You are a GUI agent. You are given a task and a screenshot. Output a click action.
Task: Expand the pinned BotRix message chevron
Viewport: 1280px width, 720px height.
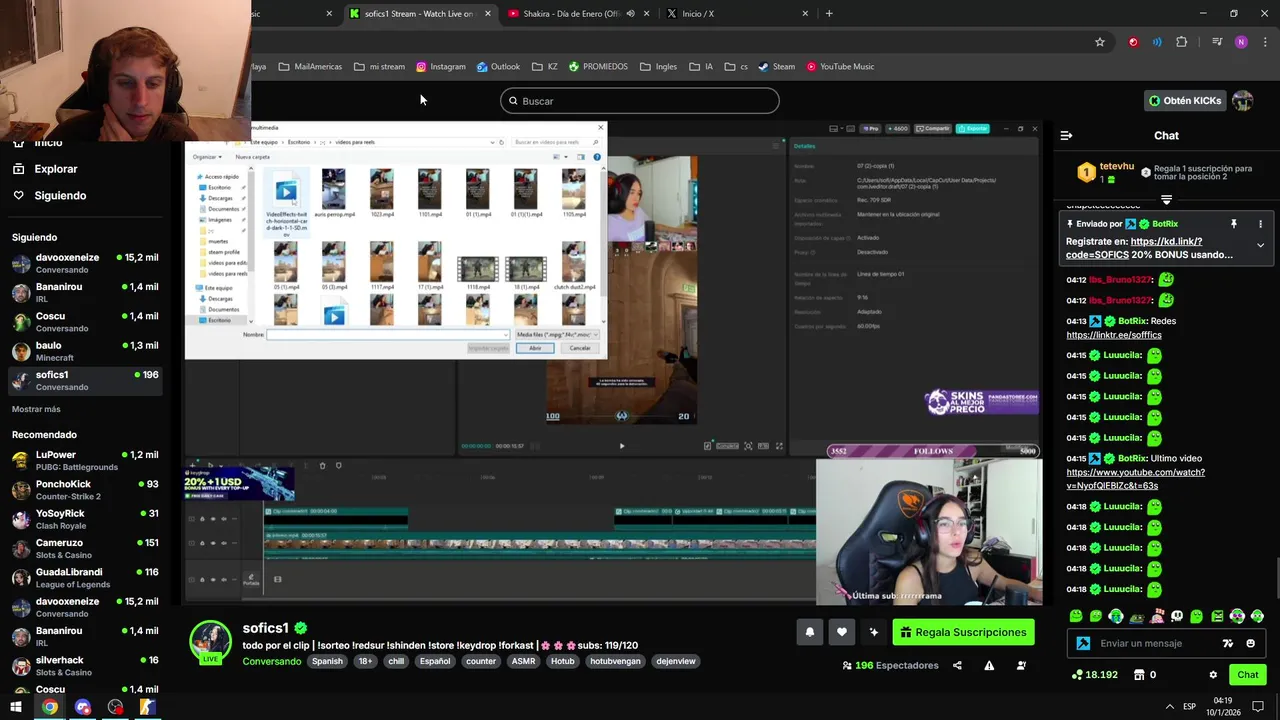coord(1260,245)
